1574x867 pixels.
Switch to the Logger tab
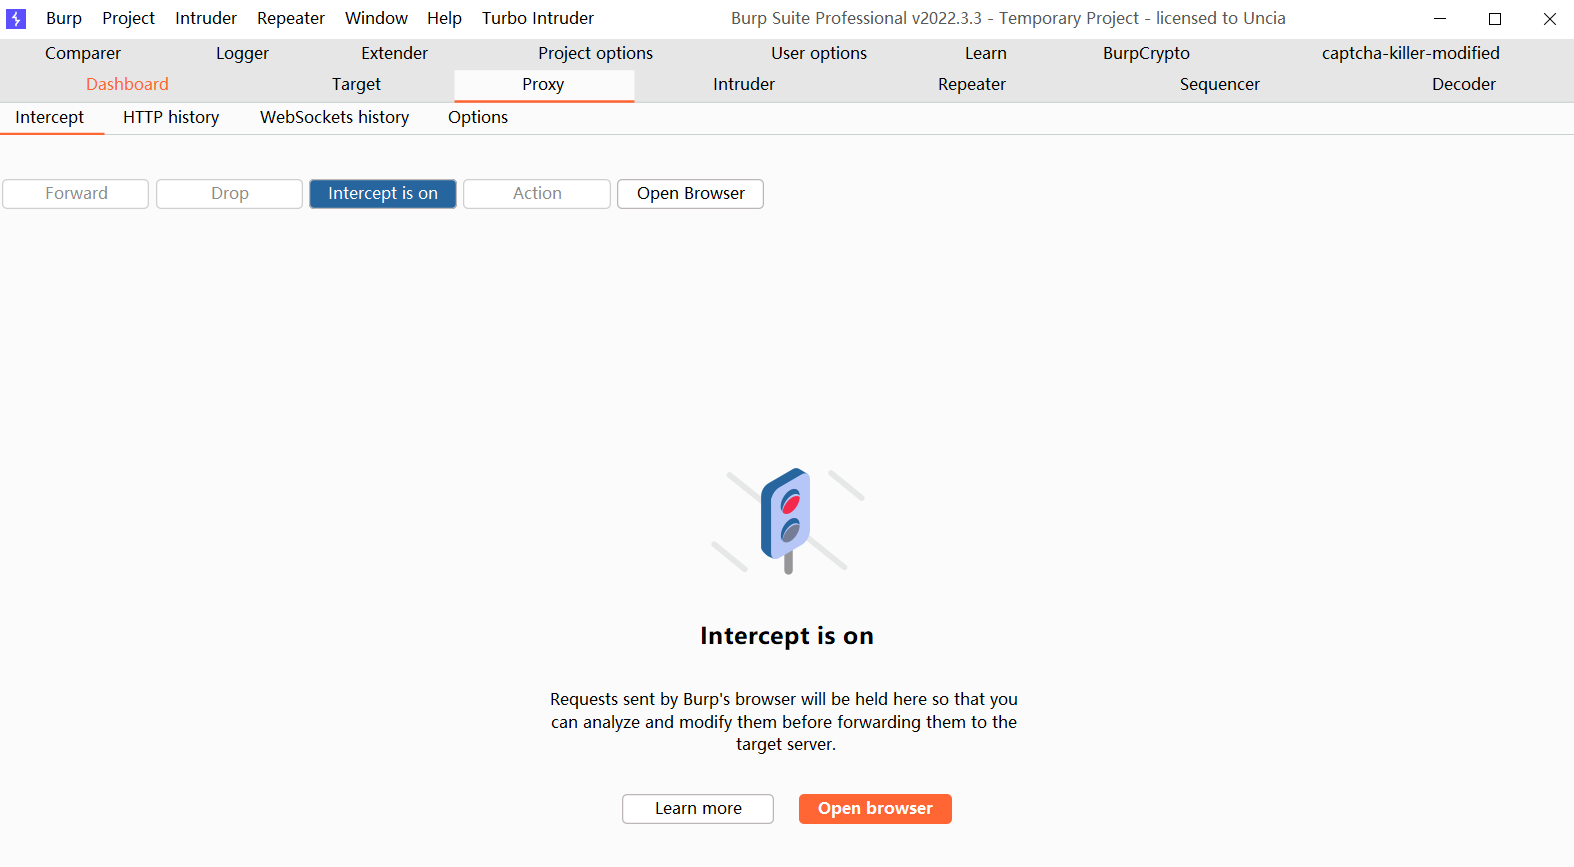point(242,53)
